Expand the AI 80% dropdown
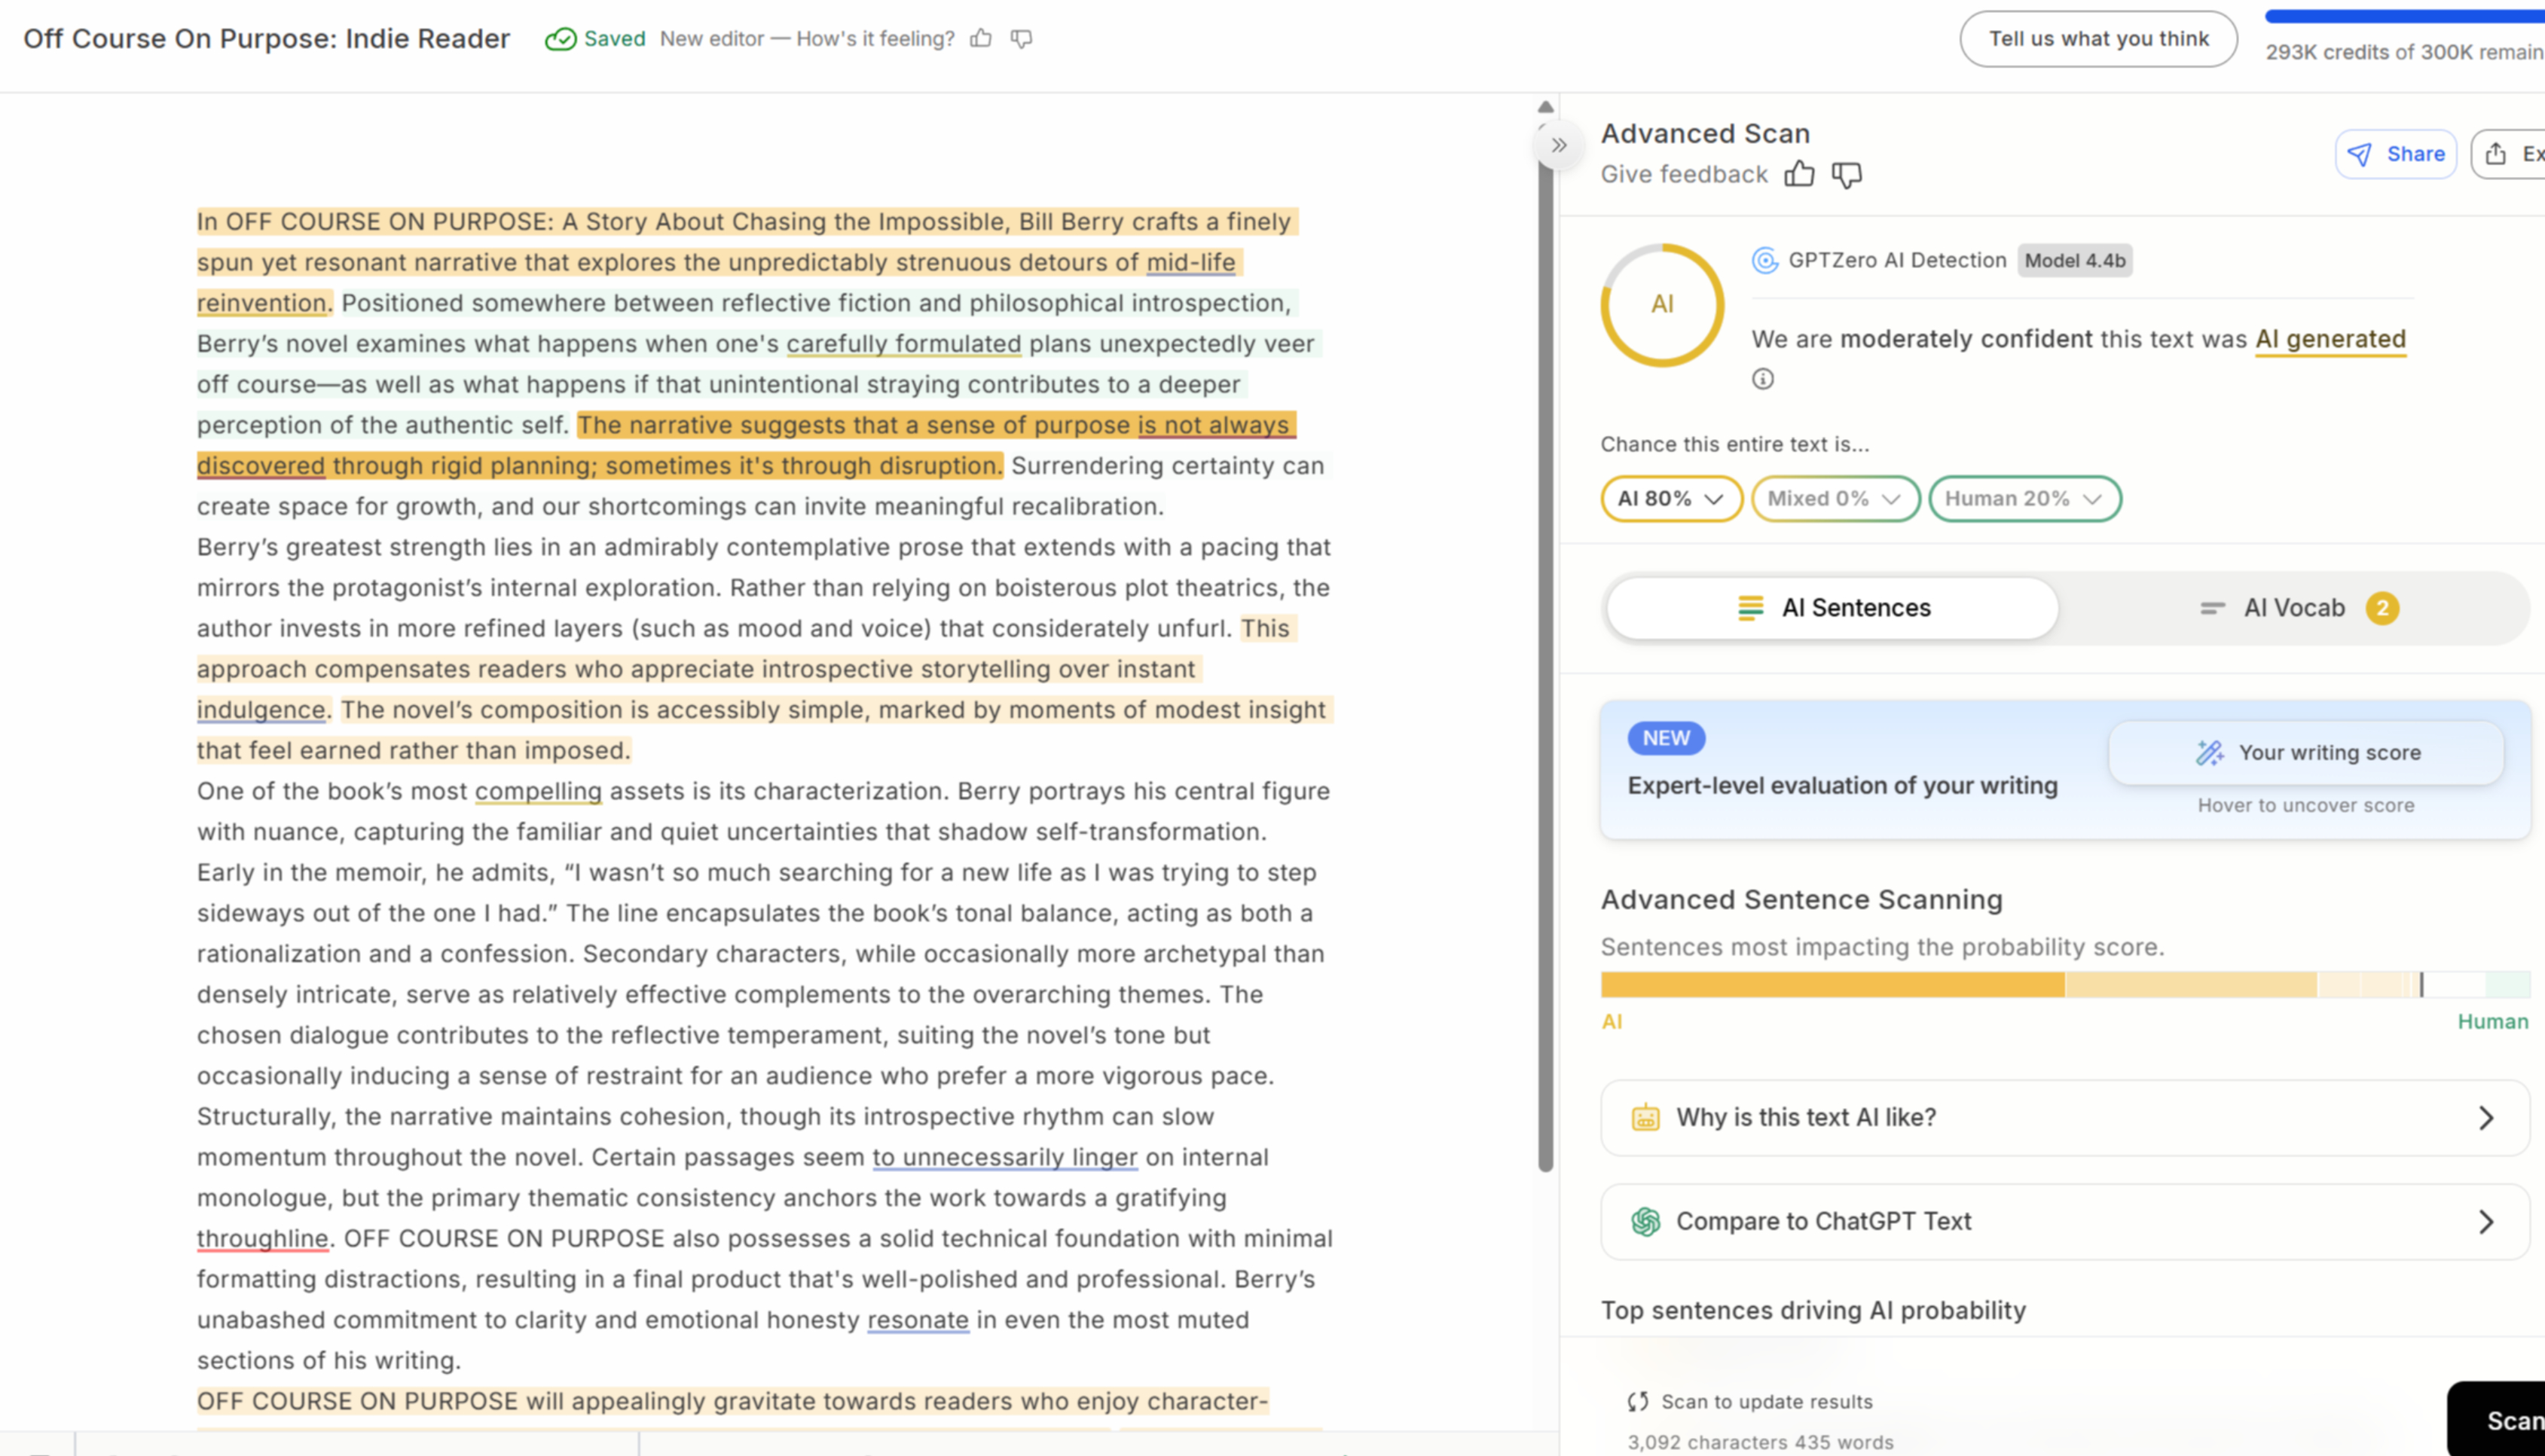Screen dimensions: 2545x1456 click(x=1670, y=499)
